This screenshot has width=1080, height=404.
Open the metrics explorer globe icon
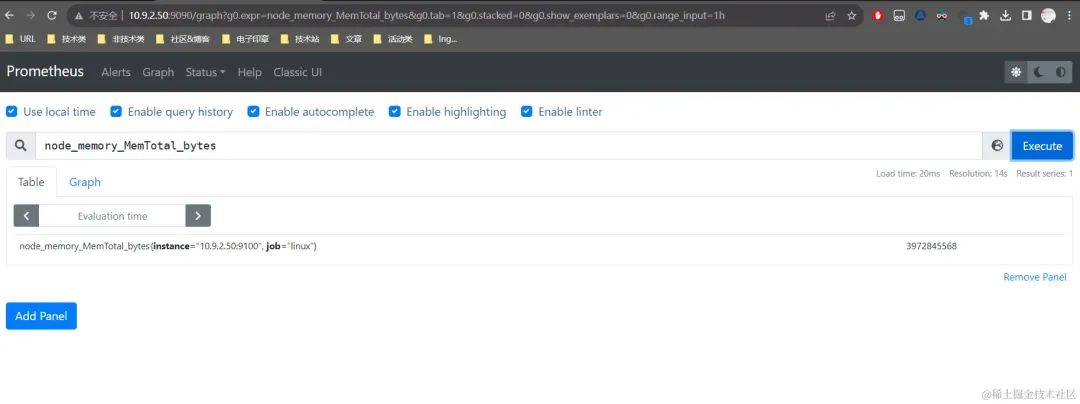click(x=997, y=146)
